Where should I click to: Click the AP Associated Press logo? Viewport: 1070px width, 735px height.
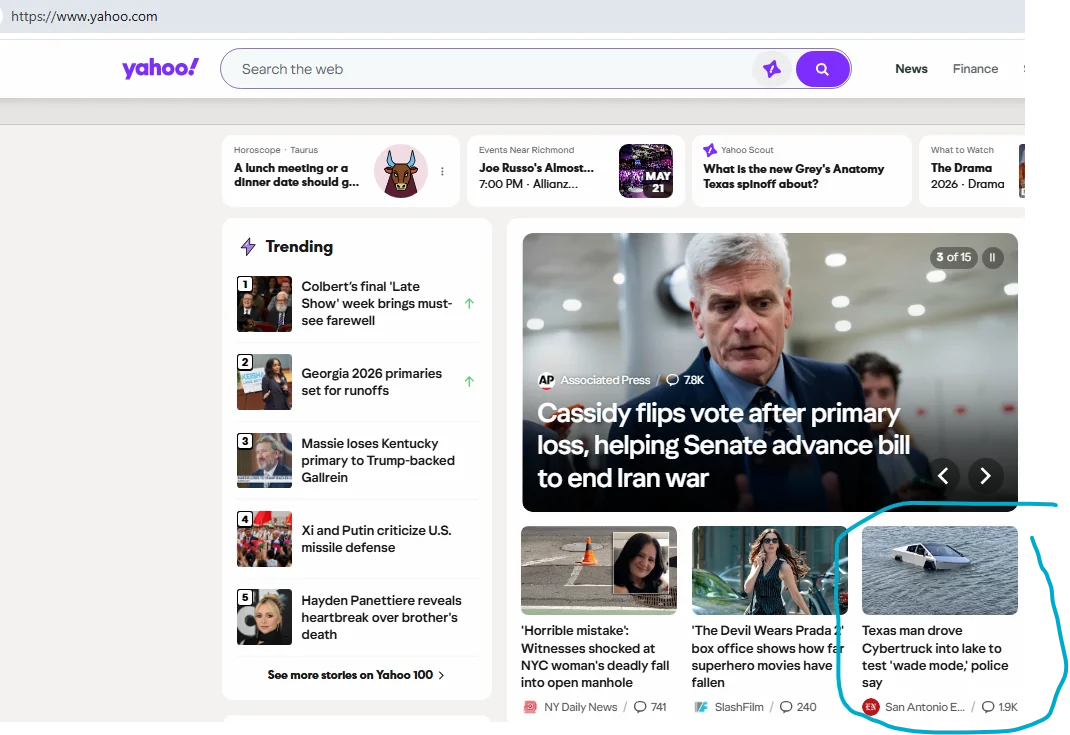pyautogui.click(x=546, y=380)
